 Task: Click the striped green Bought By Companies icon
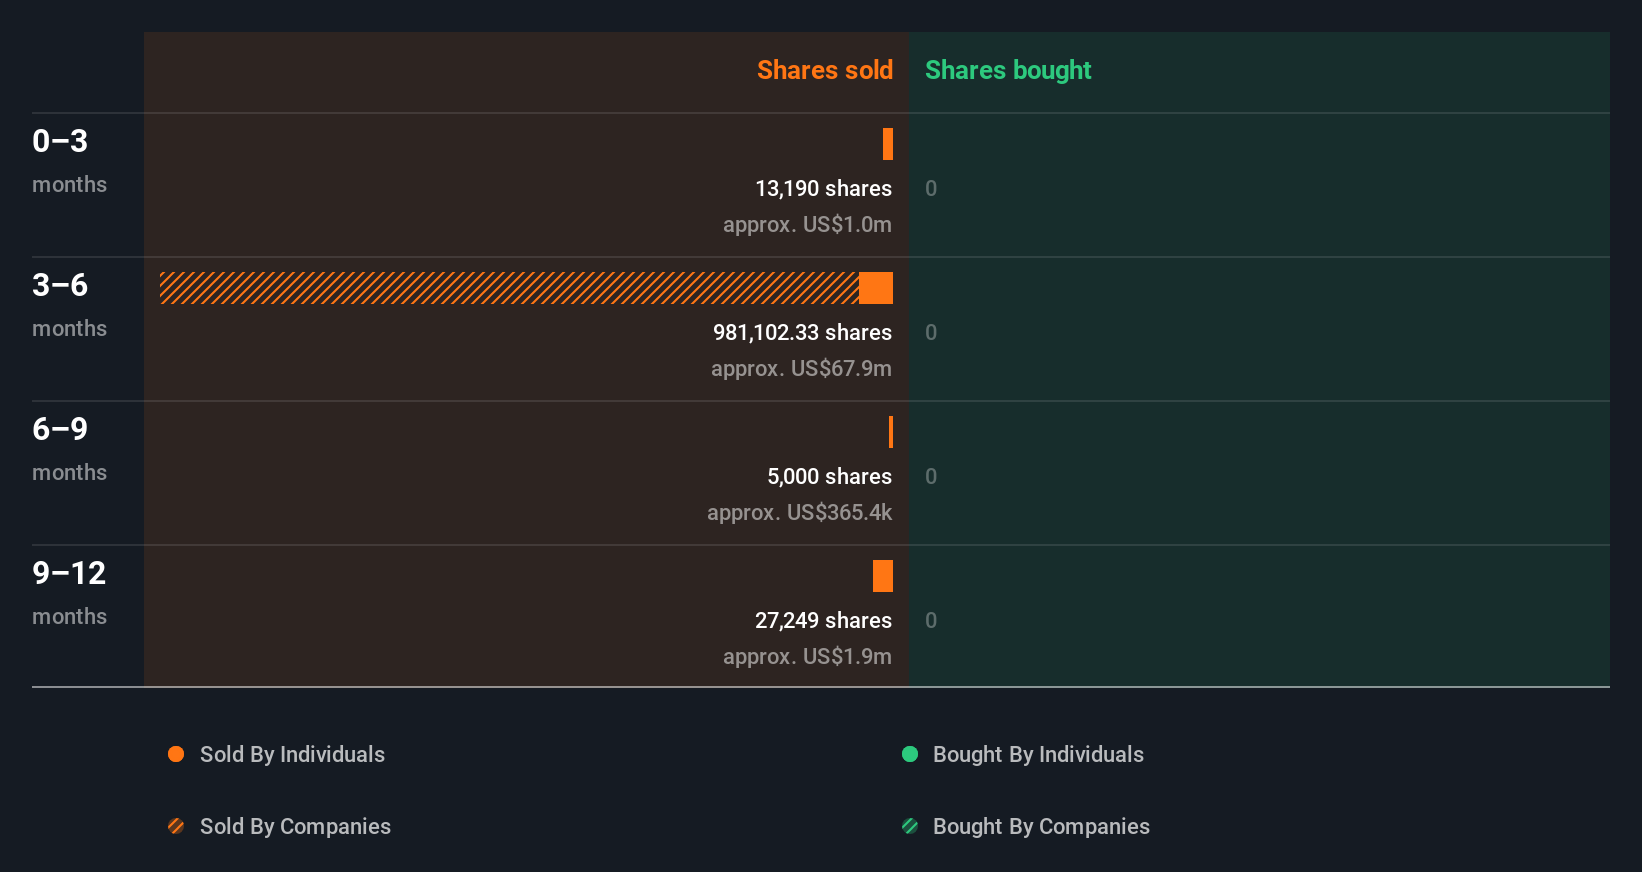(x=910, y=826)
